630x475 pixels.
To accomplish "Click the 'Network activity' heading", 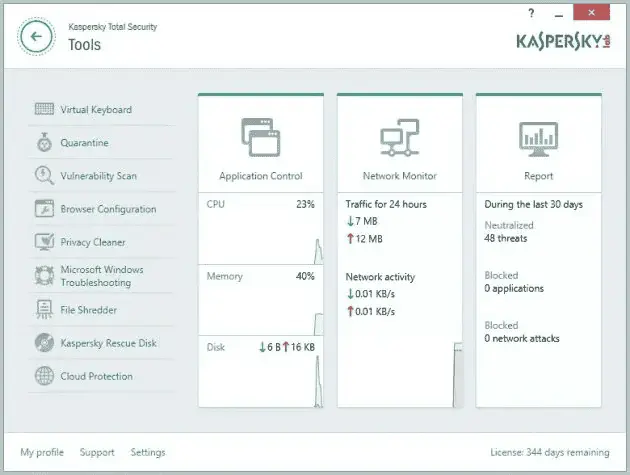I will 380,277.
